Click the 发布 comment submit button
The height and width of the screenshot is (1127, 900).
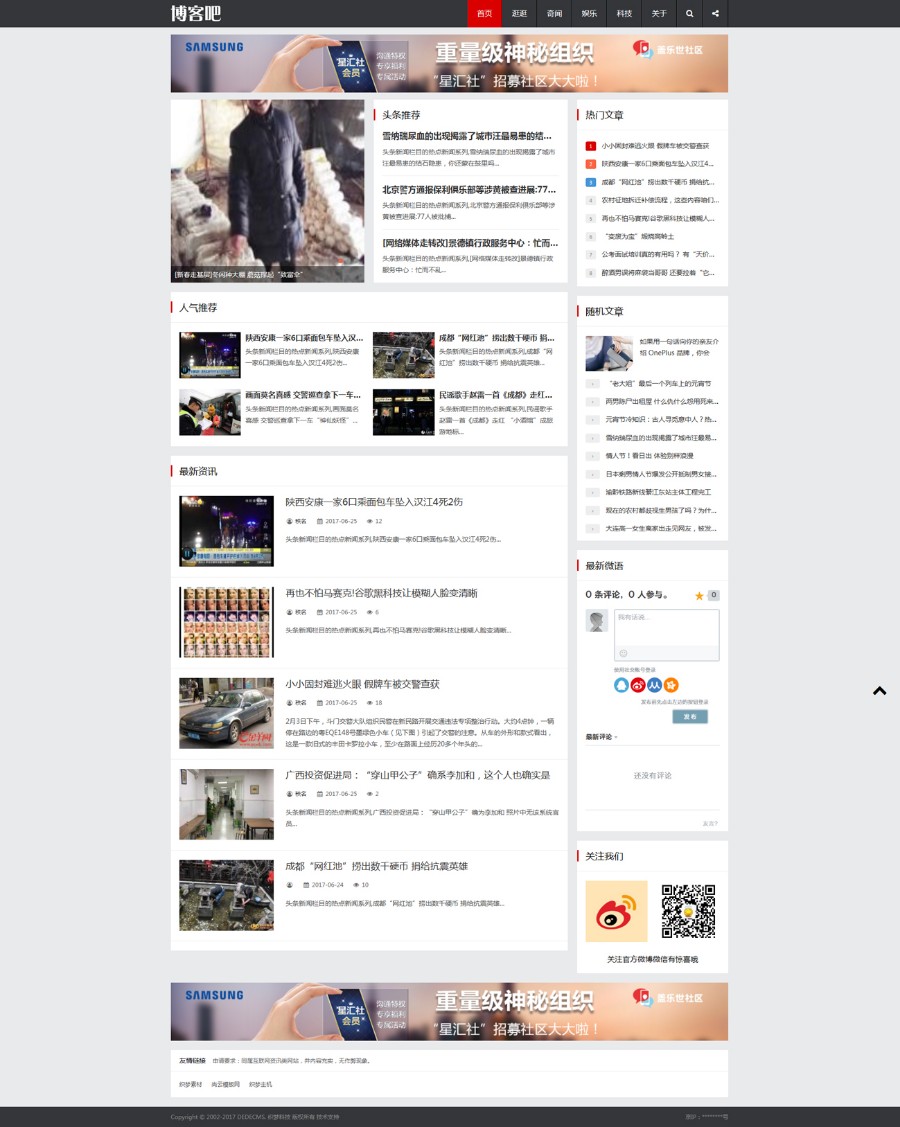(690, 716)
